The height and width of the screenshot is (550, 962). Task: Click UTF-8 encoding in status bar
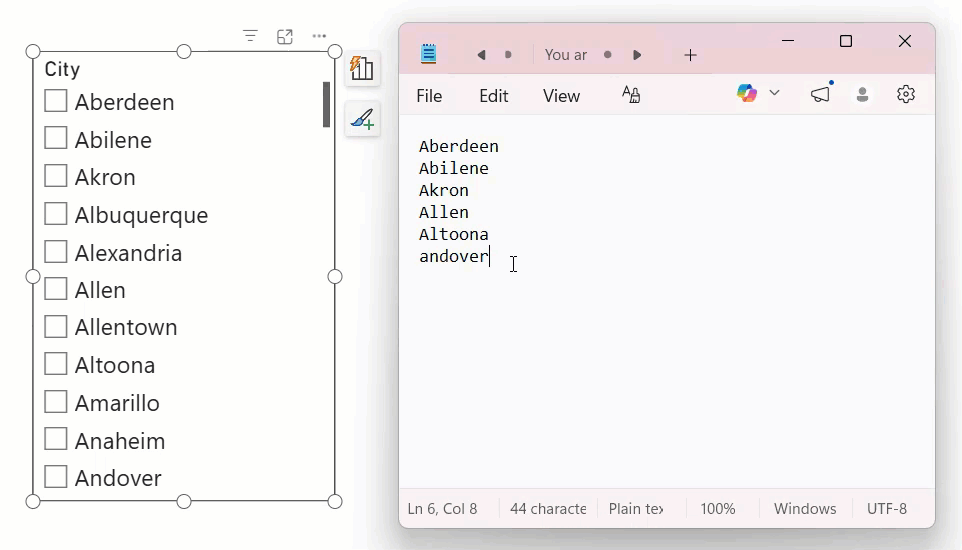(x=887, y=509)
